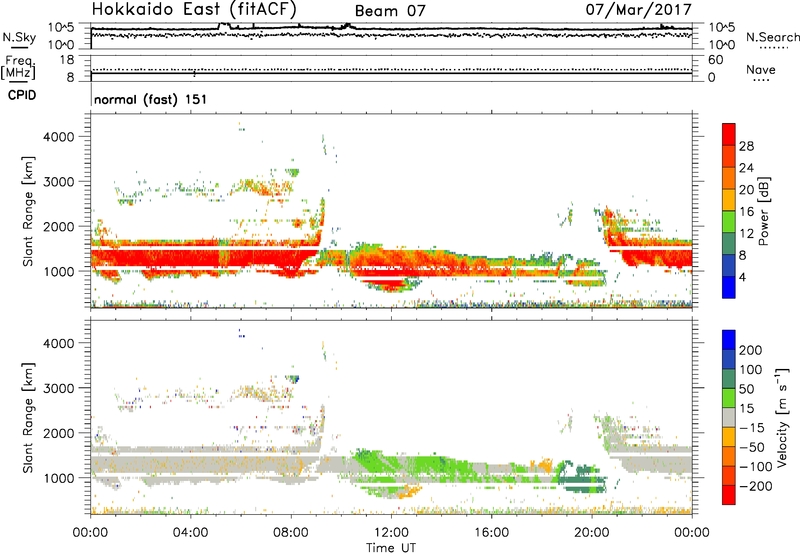Click "1000" tick on Velocity panel axis
The width and height of the screenshot is (800, 554).
tap(59, 478)
